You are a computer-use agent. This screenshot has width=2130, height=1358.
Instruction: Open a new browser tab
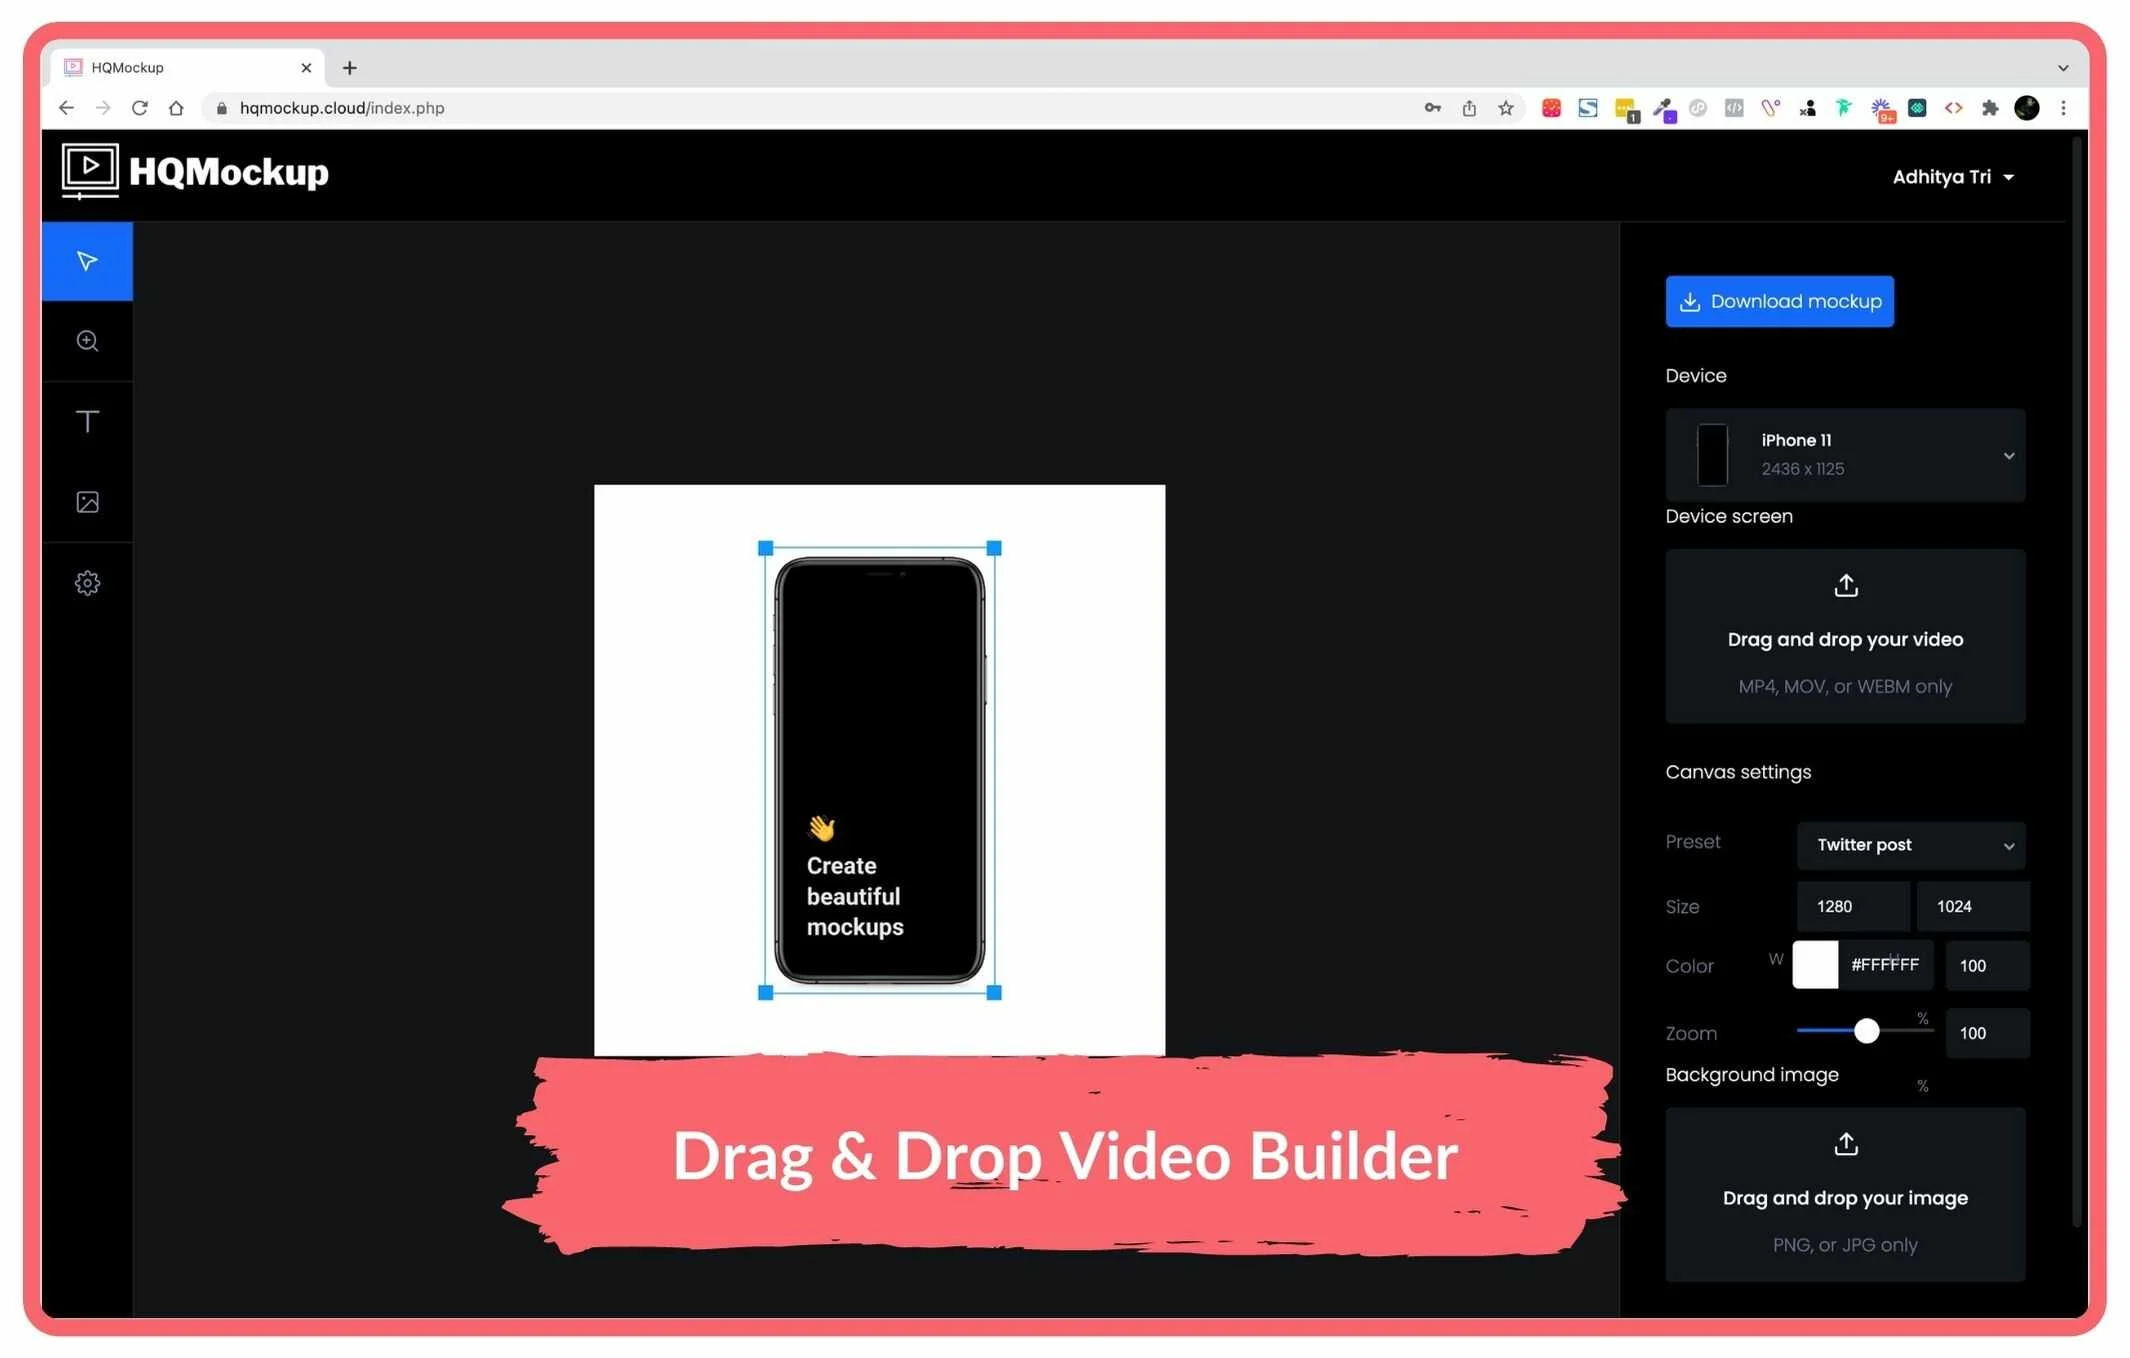pyautogui.click(x=349, y=68)
